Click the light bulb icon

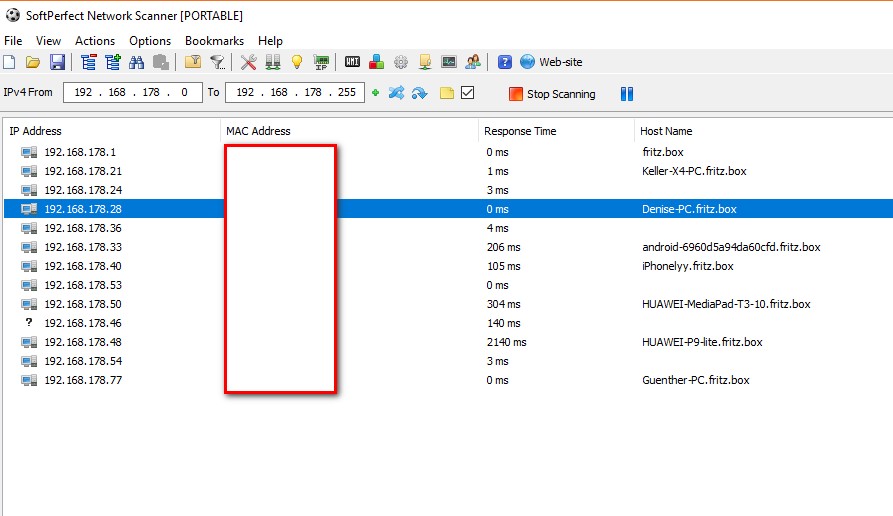click(297, 62)
